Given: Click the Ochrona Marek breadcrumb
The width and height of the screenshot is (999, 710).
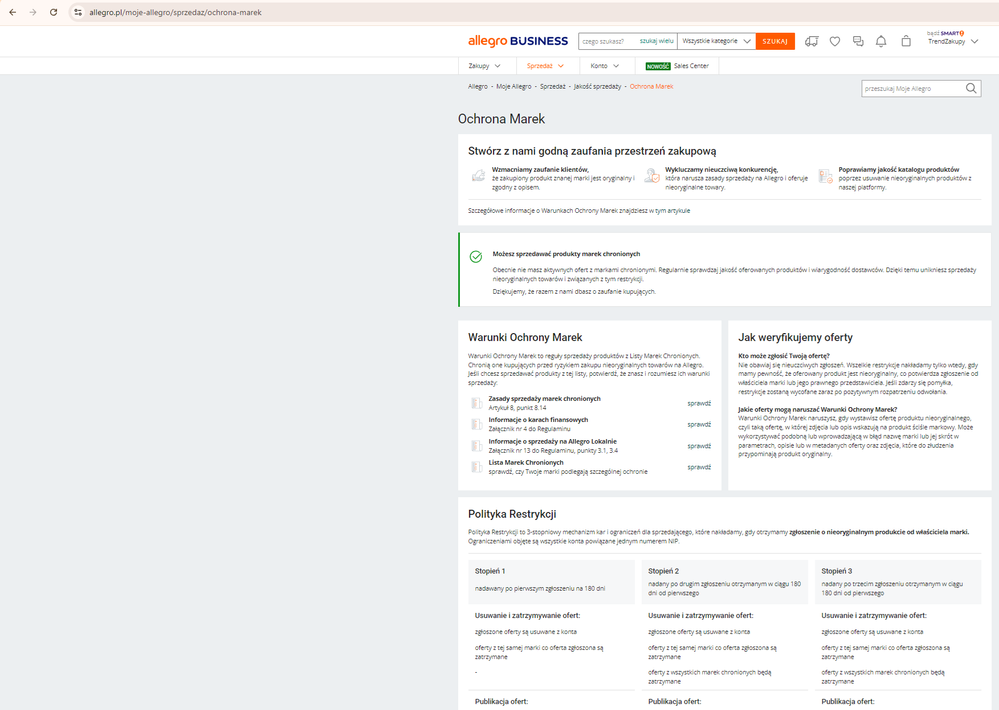Looking at the screenshot, I should click(651, 87).
